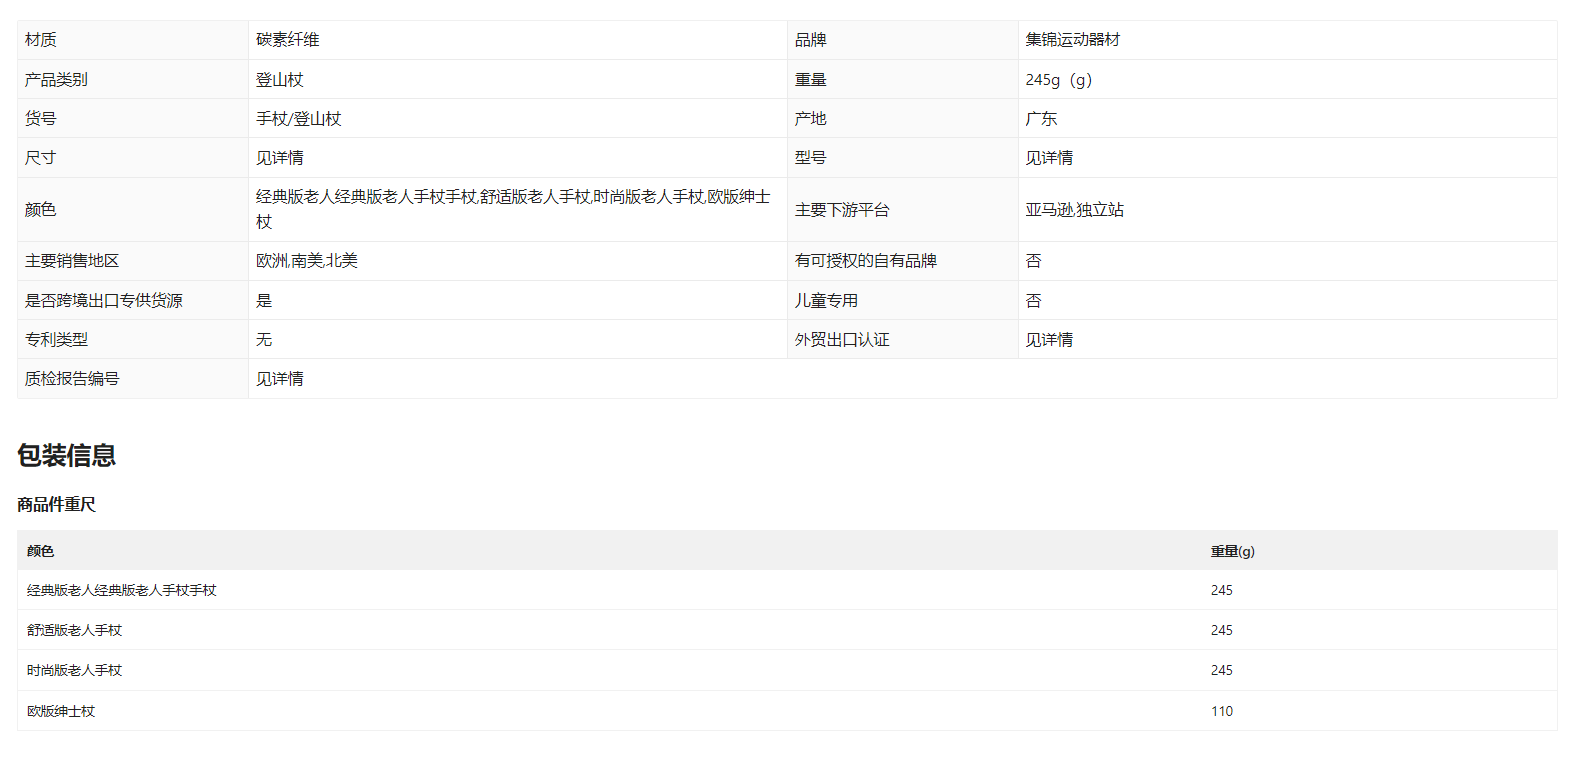1571x769 pixels.
Task: Click the 245g weight value cell
Action: point(1058,80)
